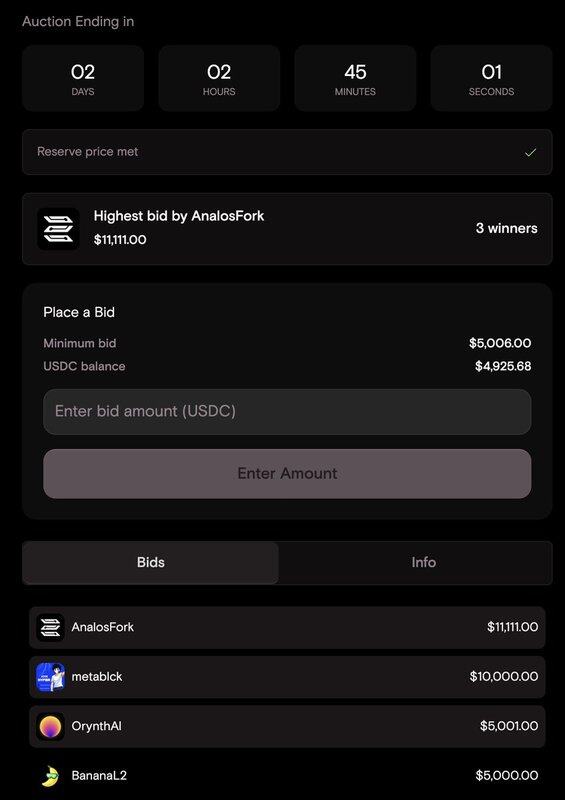565x800 pixels.
Task: Click the Enter Amount button
Action: click(287, 473)
